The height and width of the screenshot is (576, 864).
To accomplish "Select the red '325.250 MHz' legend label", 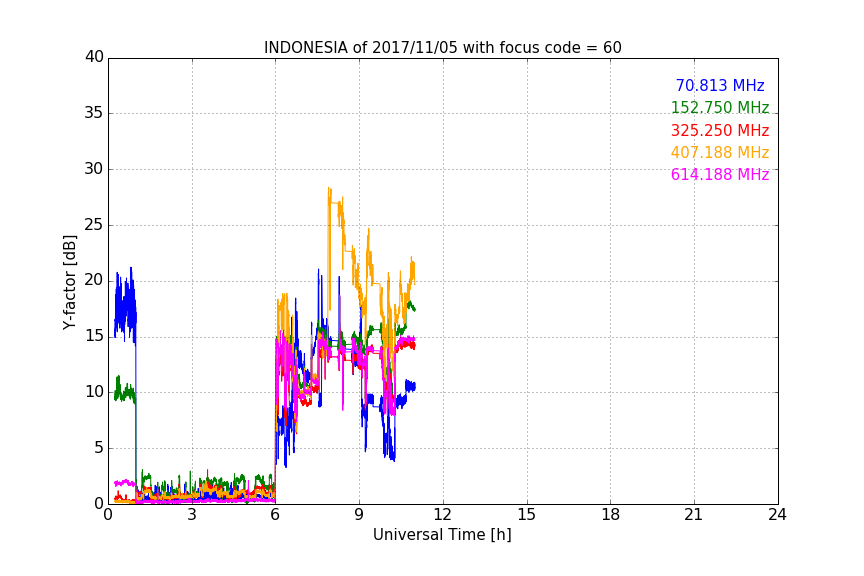I will pyautogui.click(x=720, y=130).
